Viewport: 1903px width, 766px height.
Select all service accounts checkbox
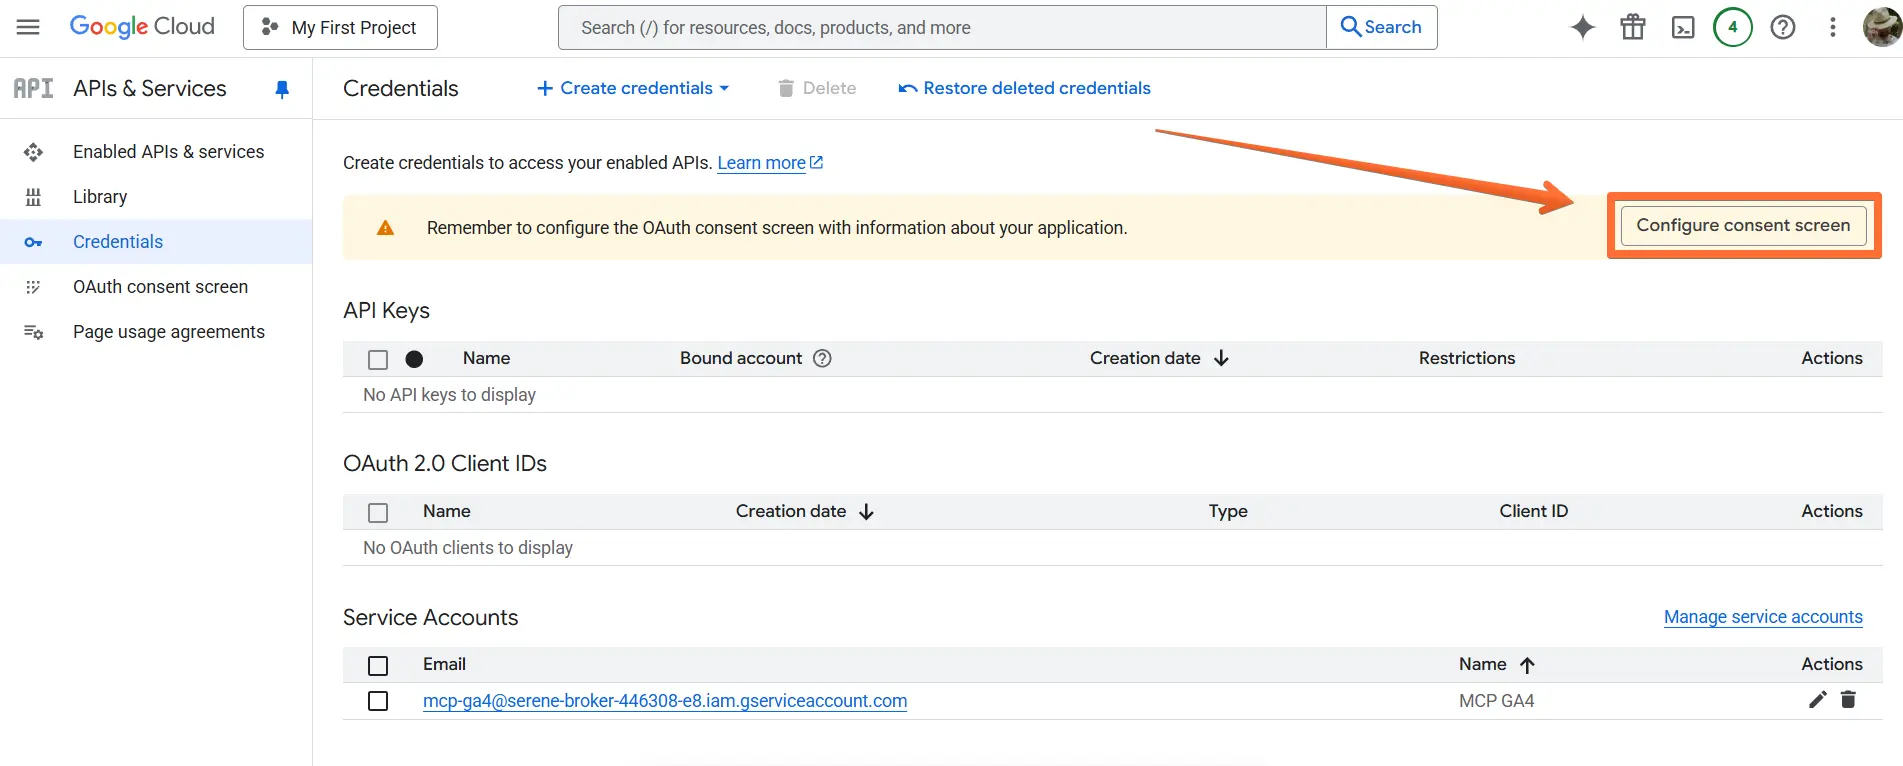pyautogui.click(x=378, y=665)
